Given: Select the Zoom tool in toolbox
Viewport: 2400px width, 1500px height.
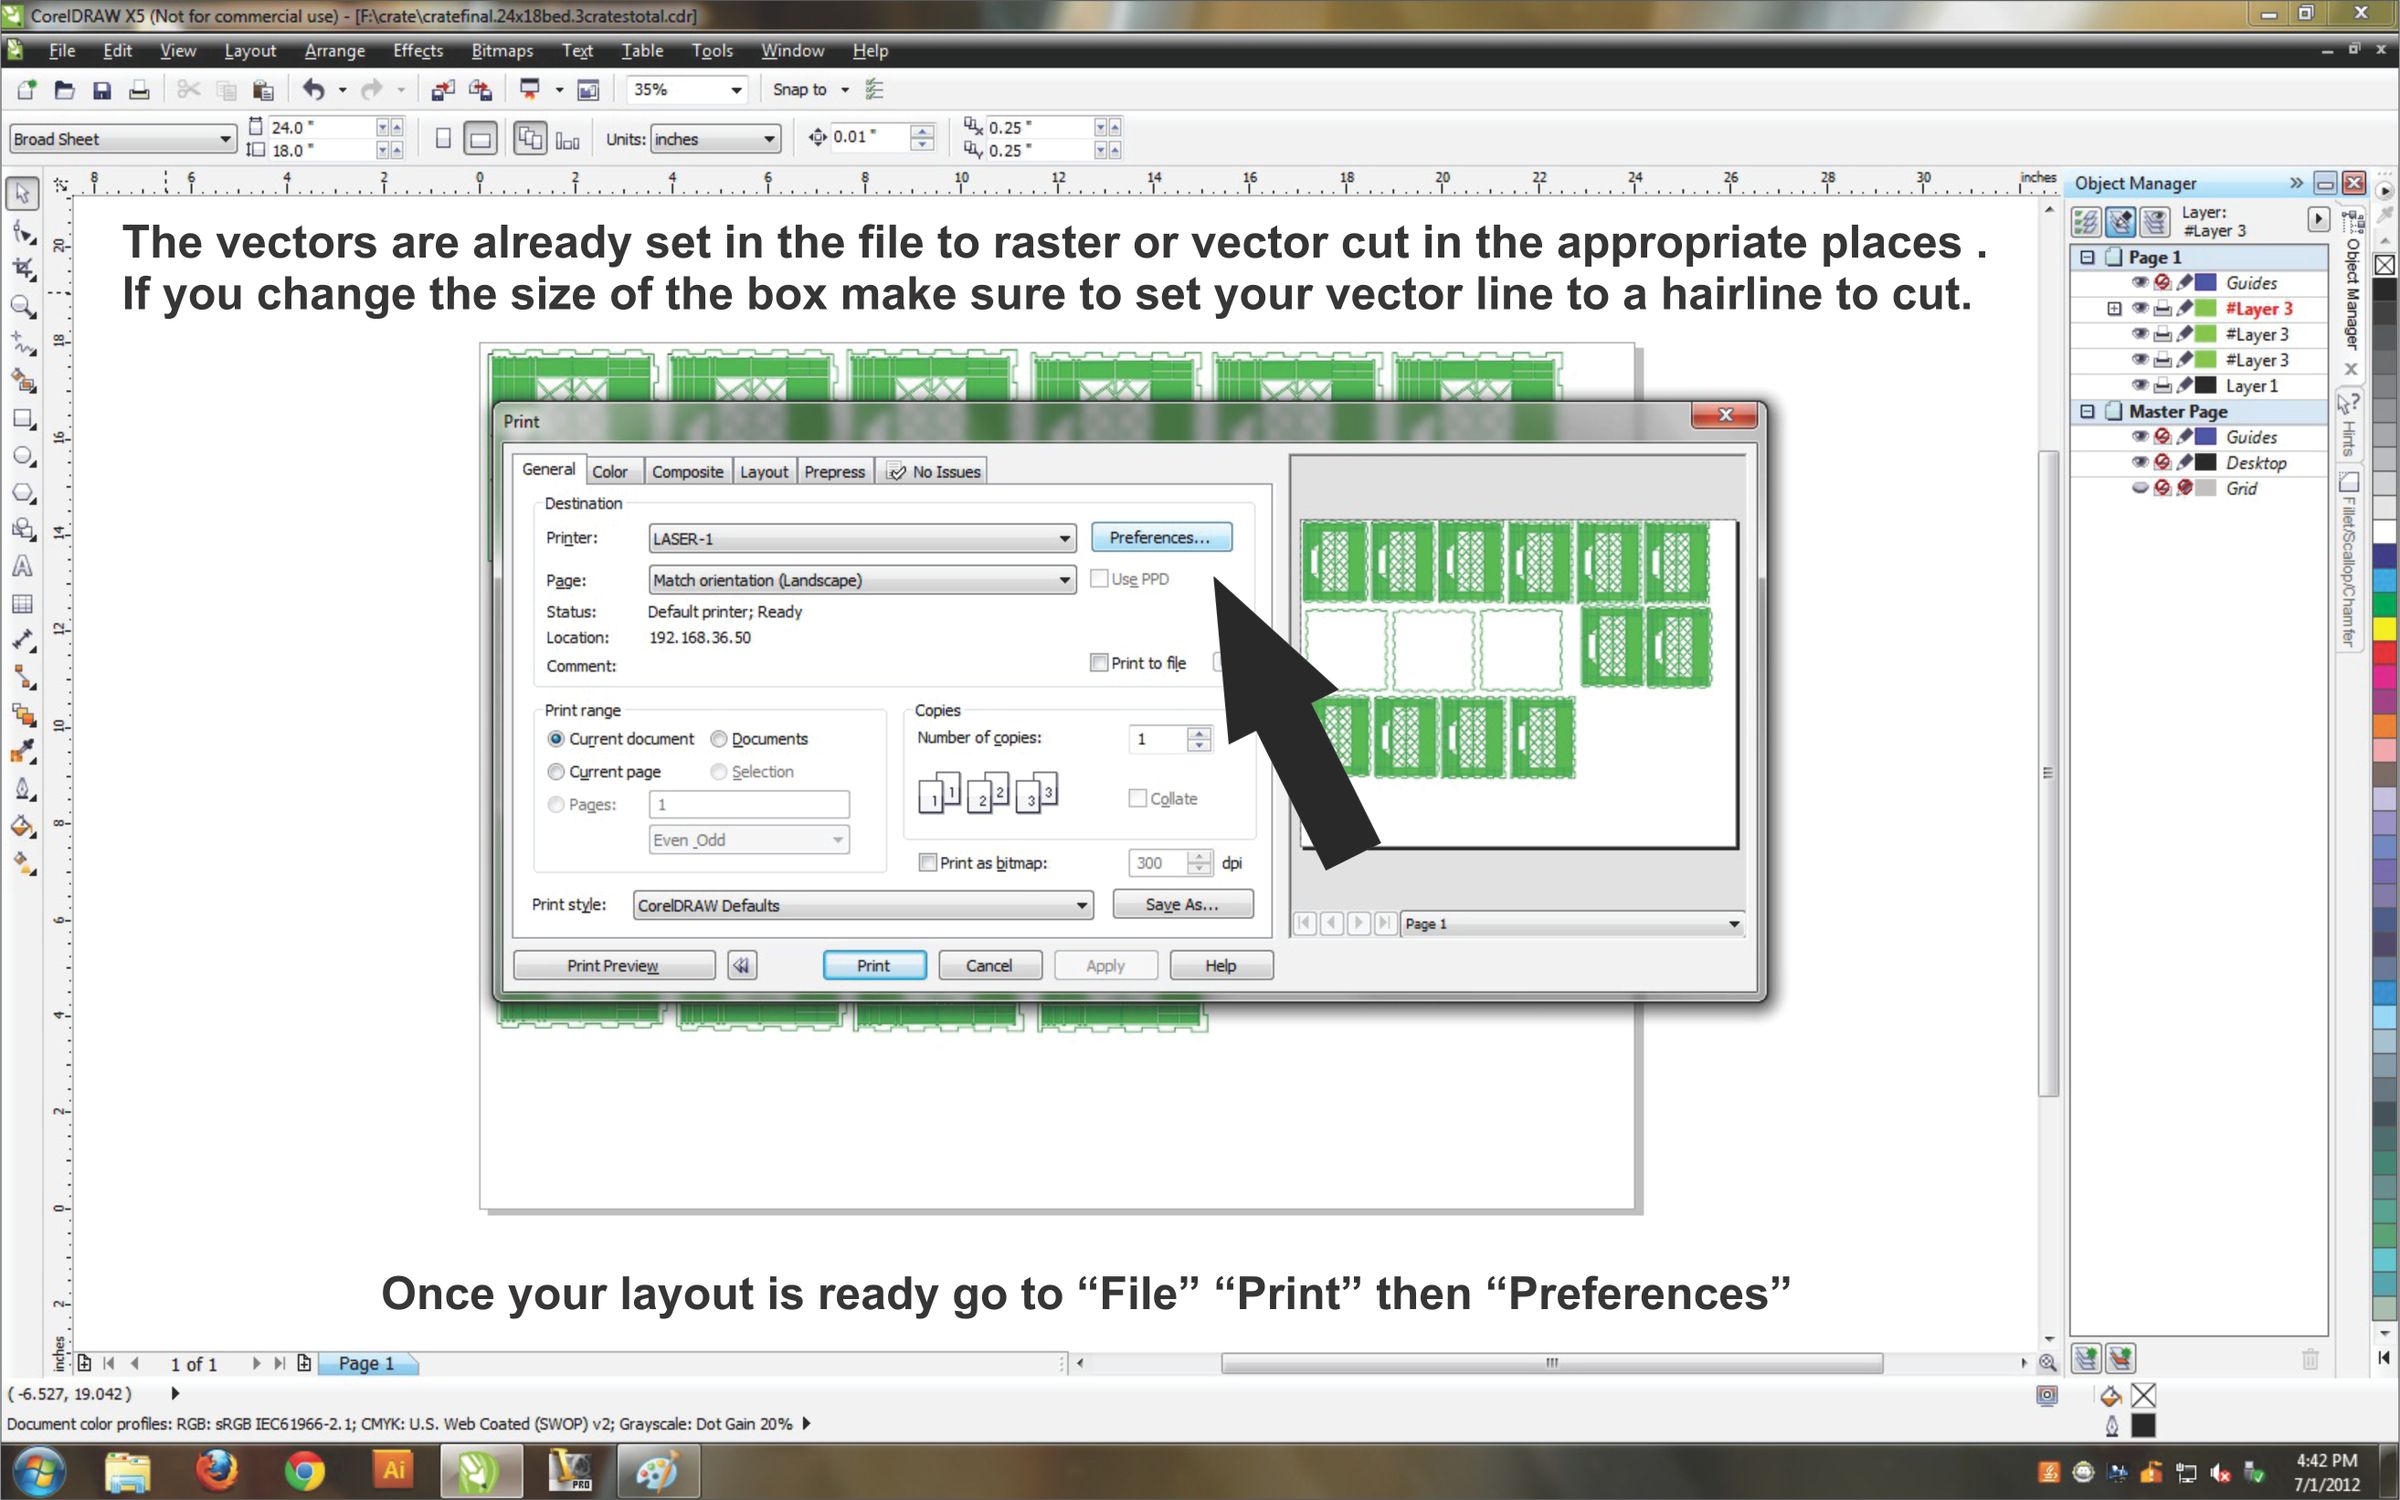Looking at the screenshot, I should tap(22, 307).
